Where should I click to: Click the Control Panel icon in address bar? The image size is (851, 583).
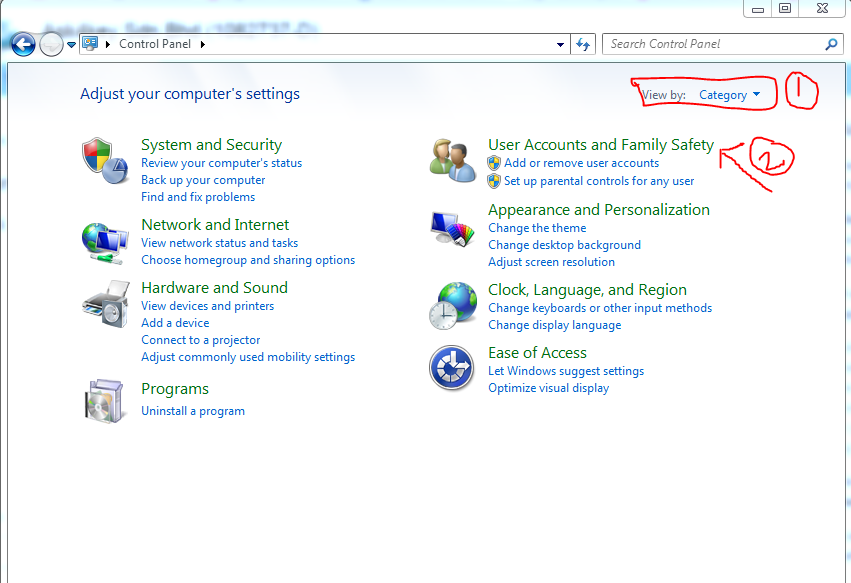(x=91, y=43)
